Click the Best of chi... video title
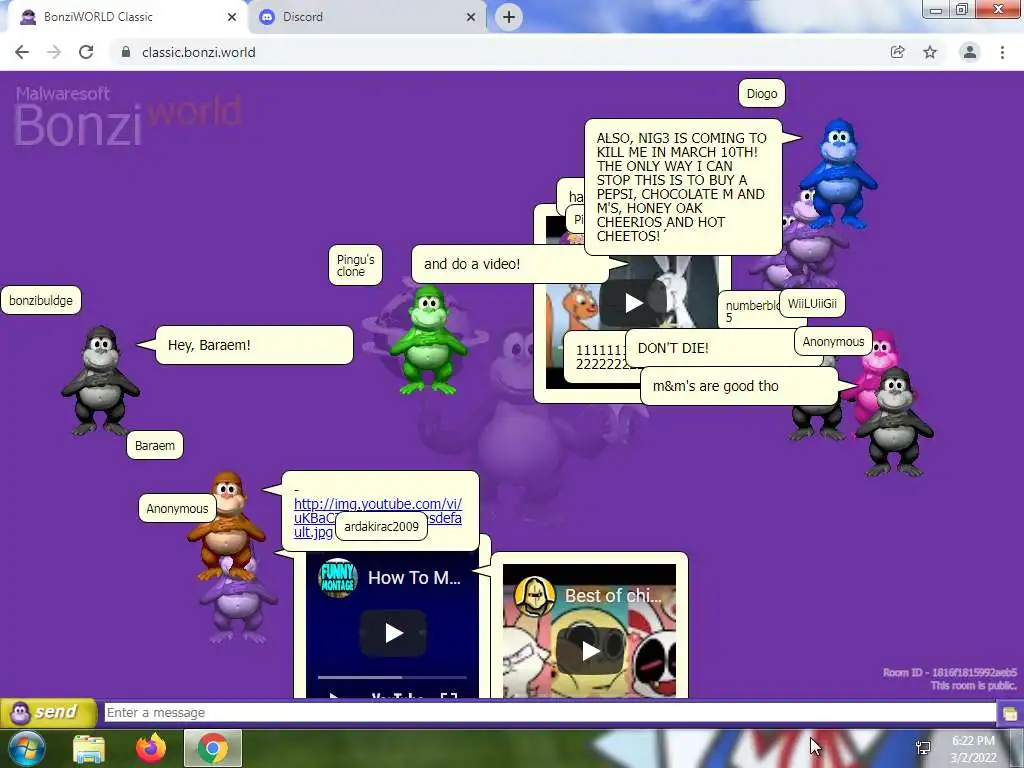Viewport: 1024px width, 768px height. tap(613, 596)
